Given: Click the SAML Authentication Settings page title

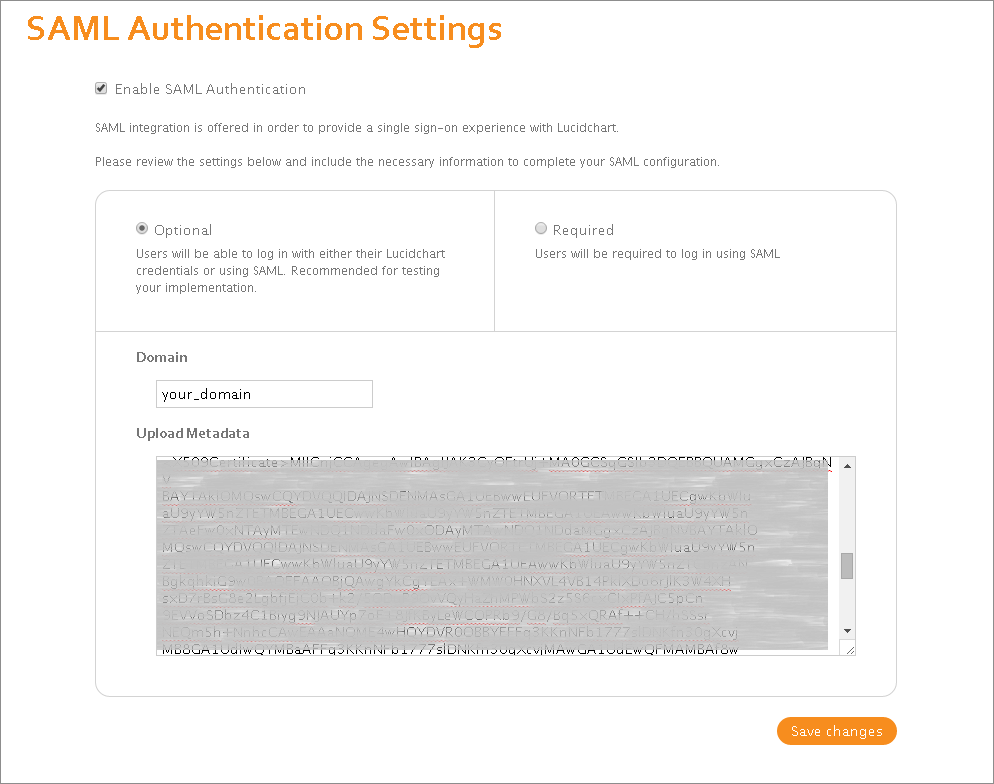Looking at the screenshot, I should click(x=264, y=29).
